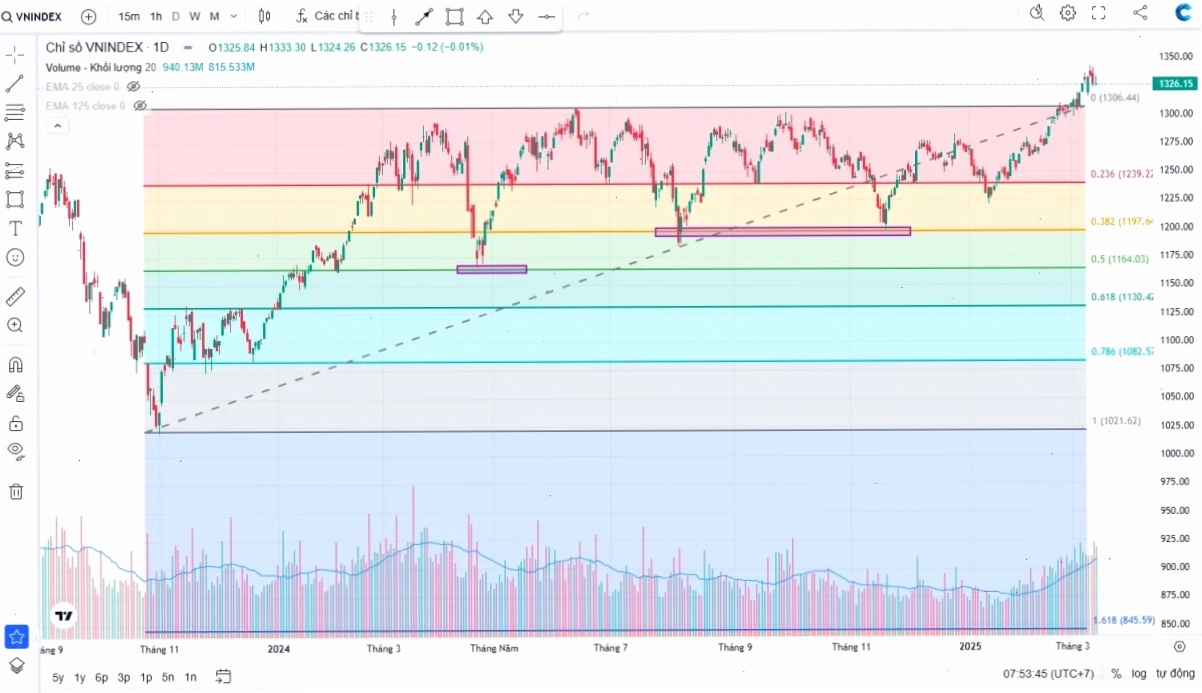Enter fullscreen chart mode

click(1098, 13)
